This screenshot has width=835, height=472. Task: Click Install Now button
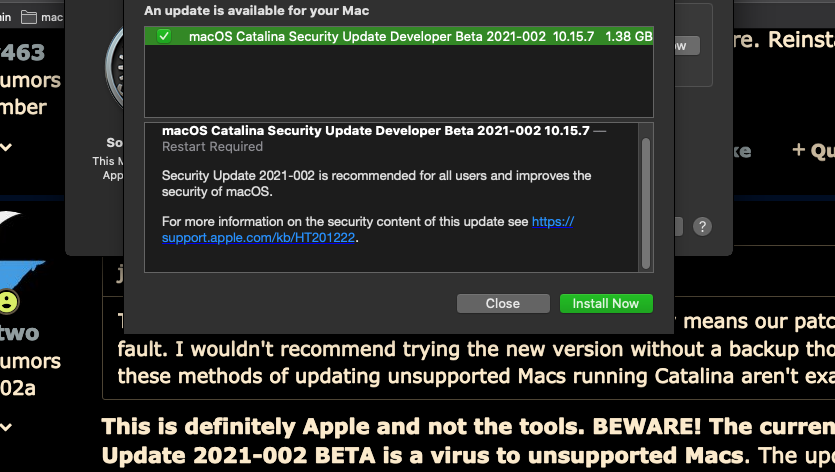click(x=606, y=304)
